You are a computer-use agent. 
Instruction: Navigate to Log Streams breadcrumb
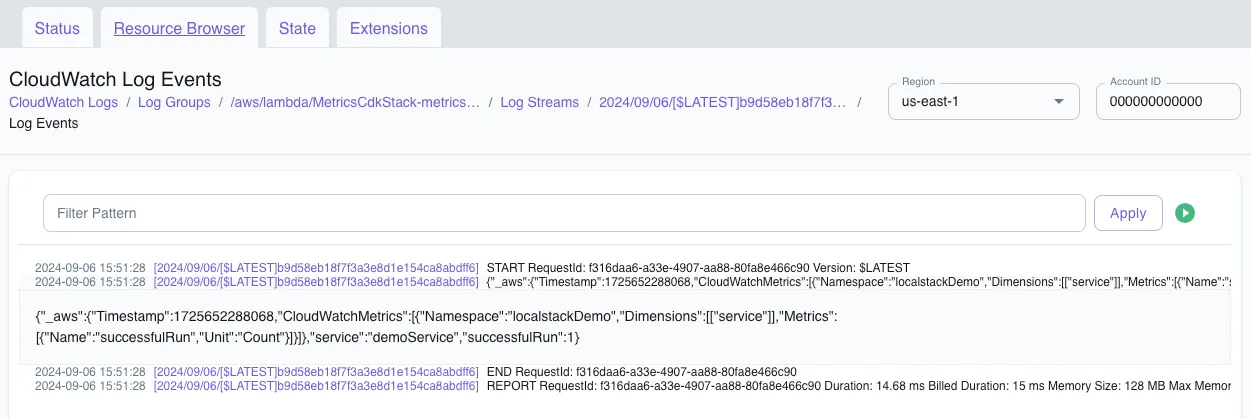point(539,102)
